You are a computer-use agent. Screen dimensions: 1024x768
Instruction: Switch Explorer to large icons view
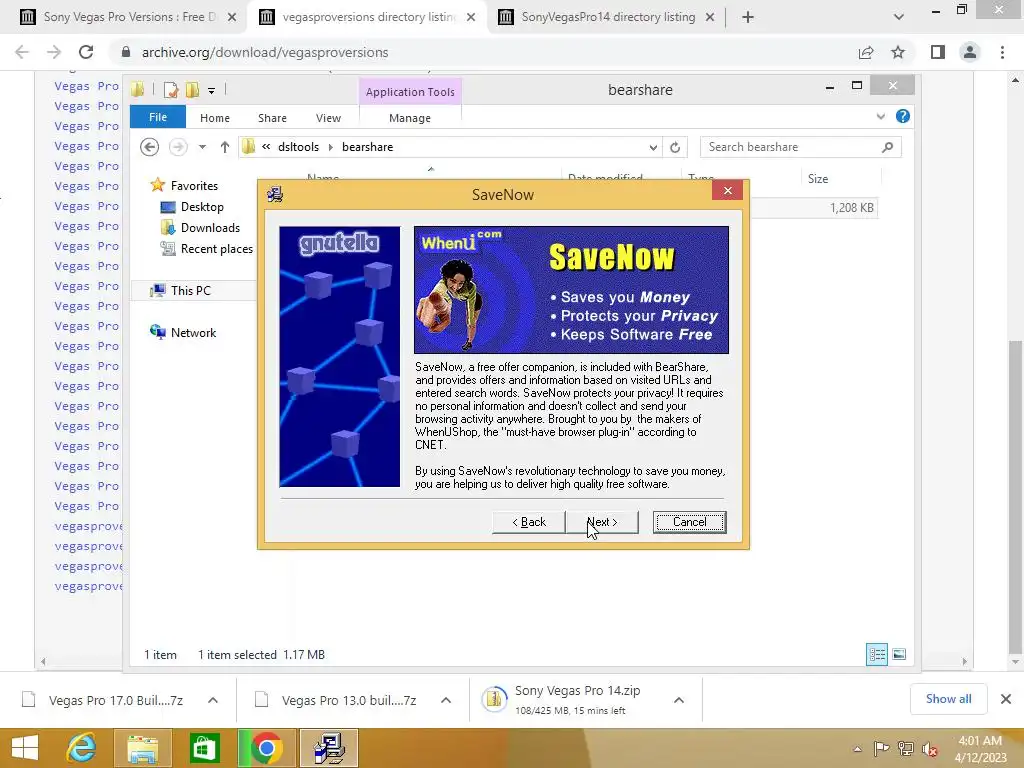[x=899, y=654]
